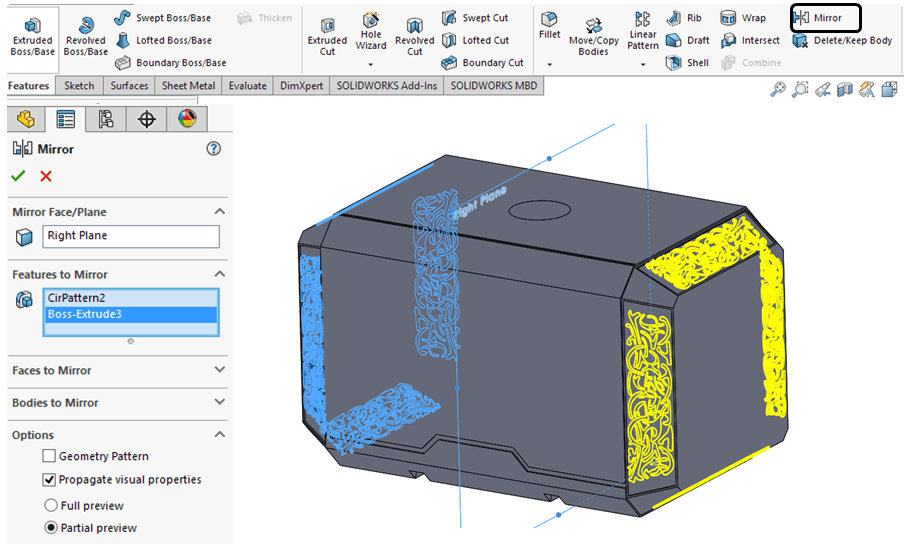This screenshot has height=544, width=904.
Task: Click the Delete/Keep Body button
Action: pos(842,41)
